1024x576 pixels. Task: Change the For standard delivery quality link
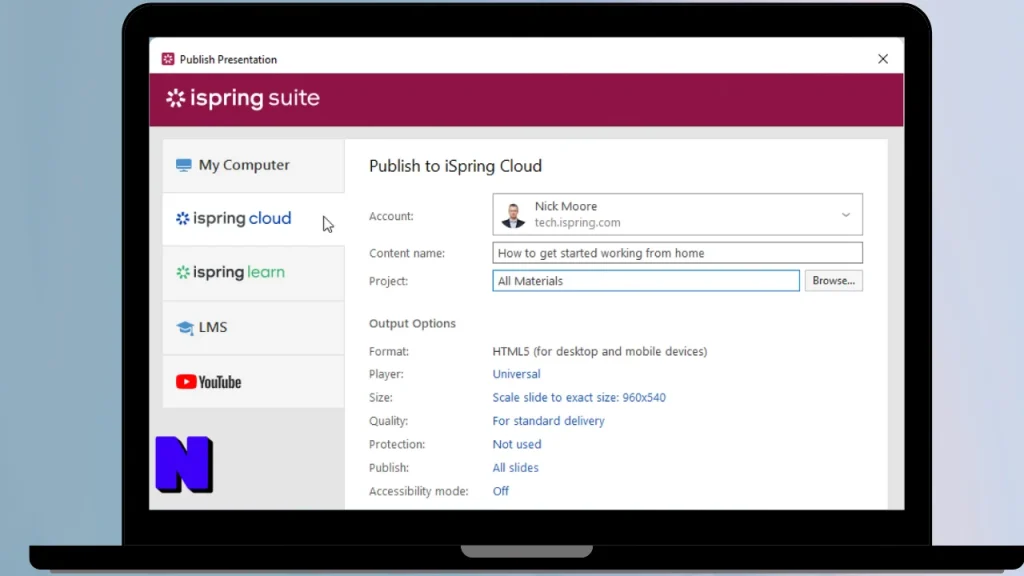click(548, 421)
